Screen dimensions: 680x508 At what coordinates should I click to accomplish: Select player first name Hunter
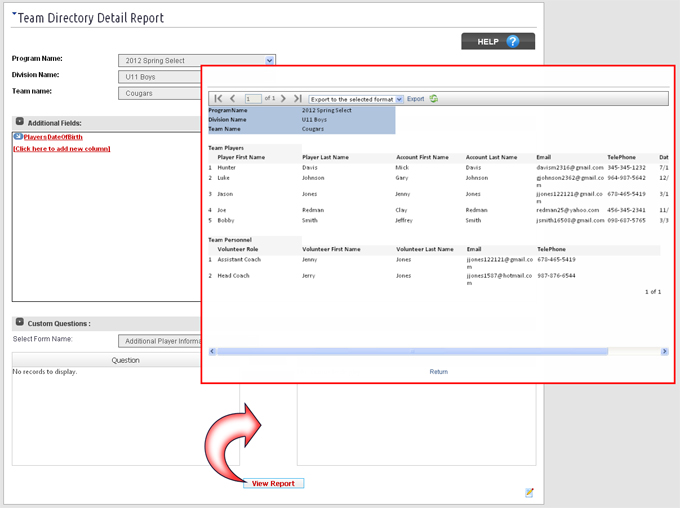pyautogui.click(x=226, y=167)
